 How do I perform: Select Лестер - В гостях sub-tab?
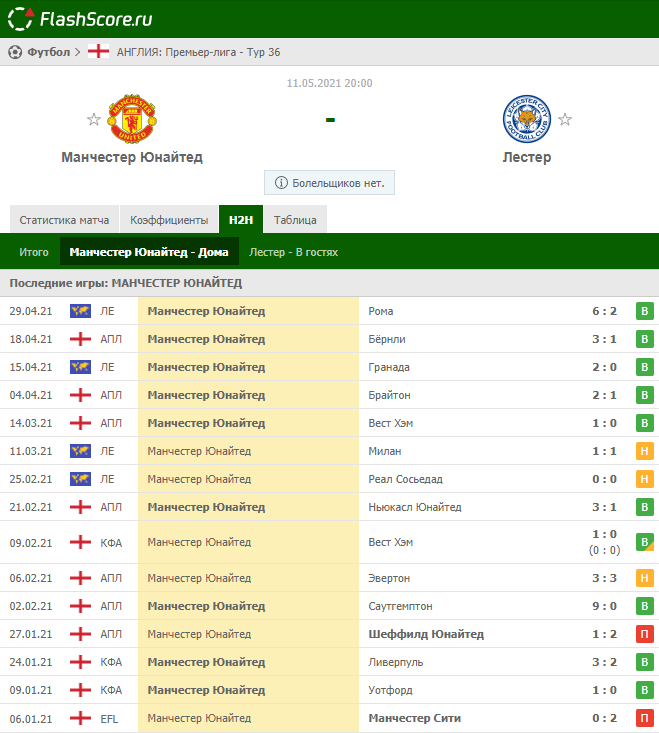pyautogui.click(x=294, y=252)
